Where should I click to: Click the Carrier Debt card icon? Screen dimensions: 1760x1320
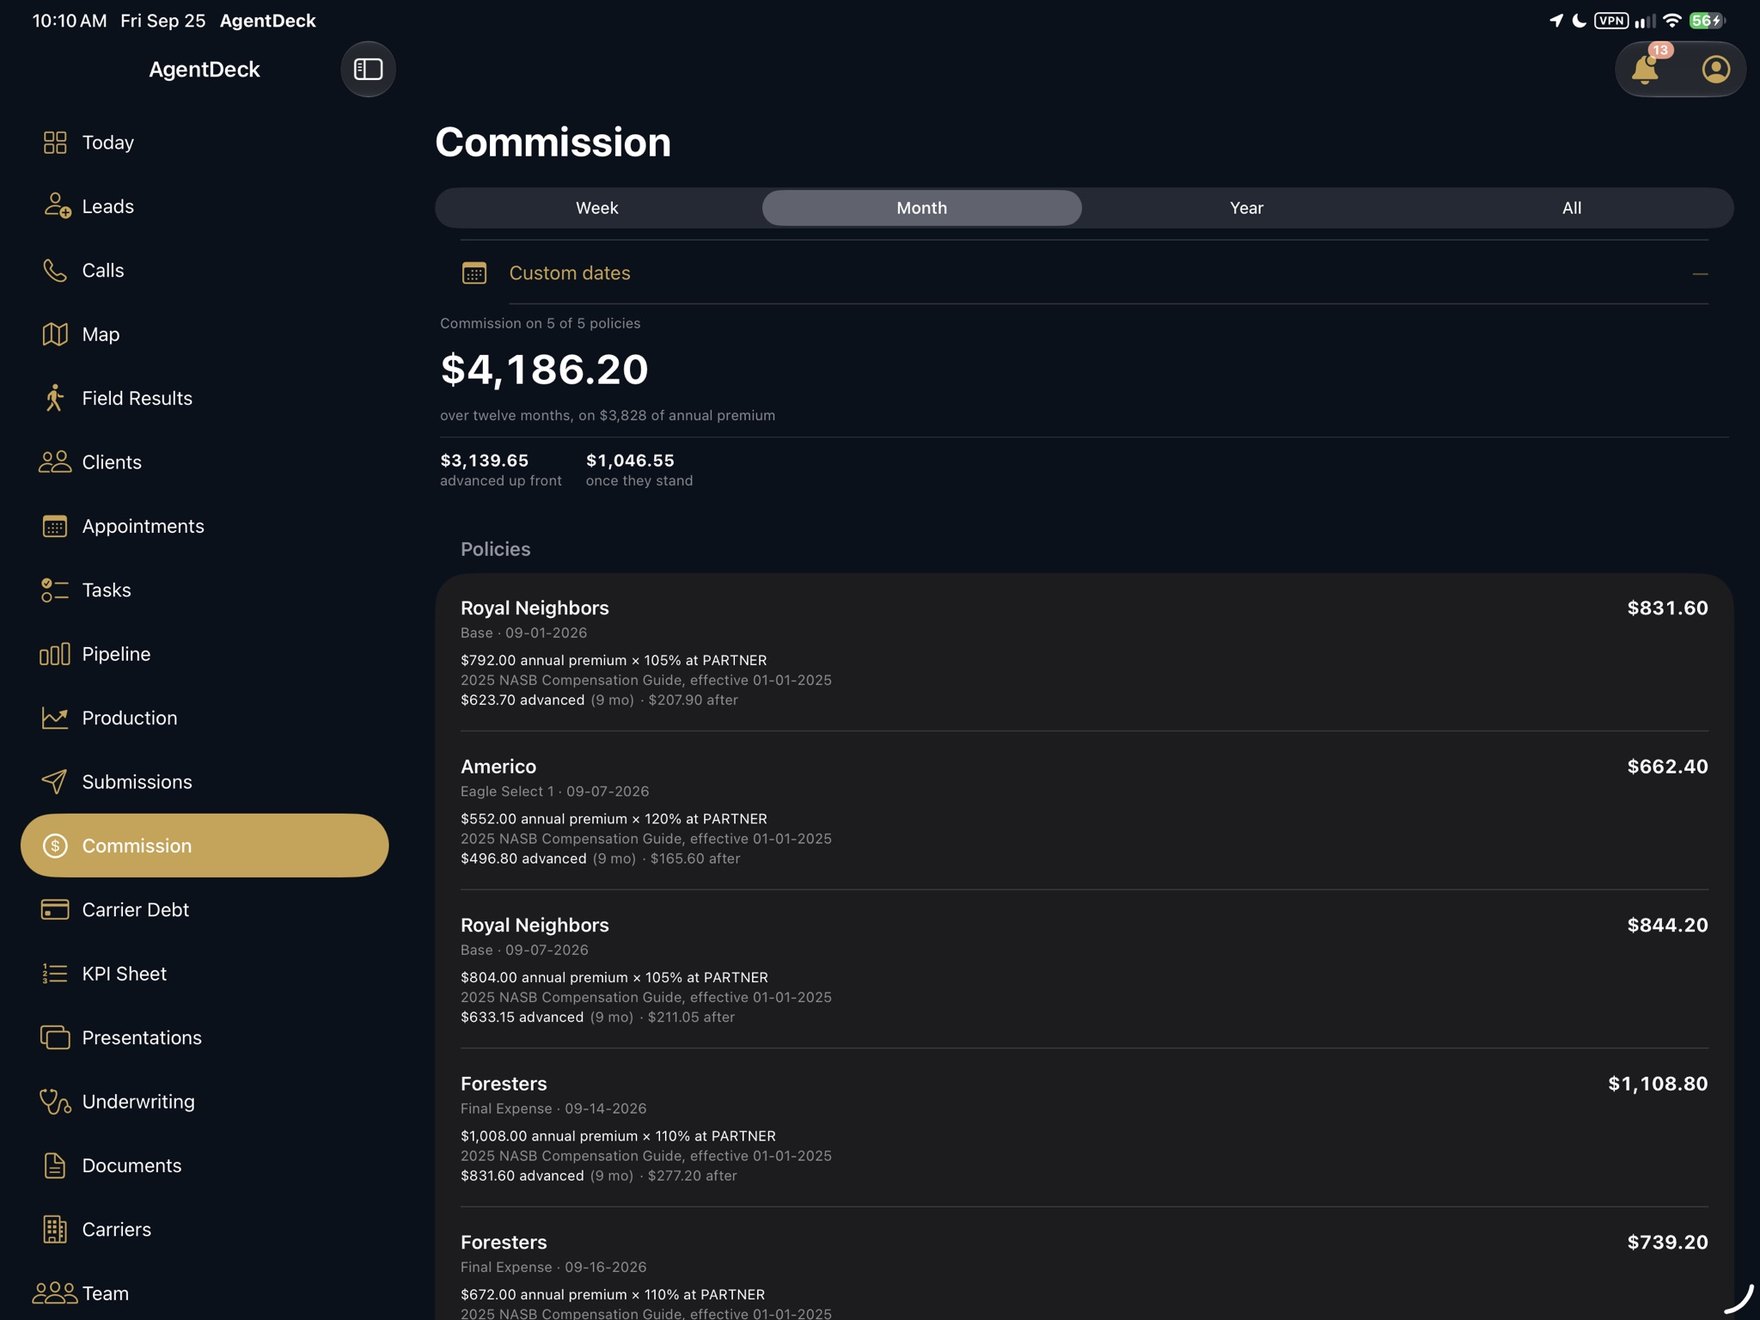(x=55, y=910)
